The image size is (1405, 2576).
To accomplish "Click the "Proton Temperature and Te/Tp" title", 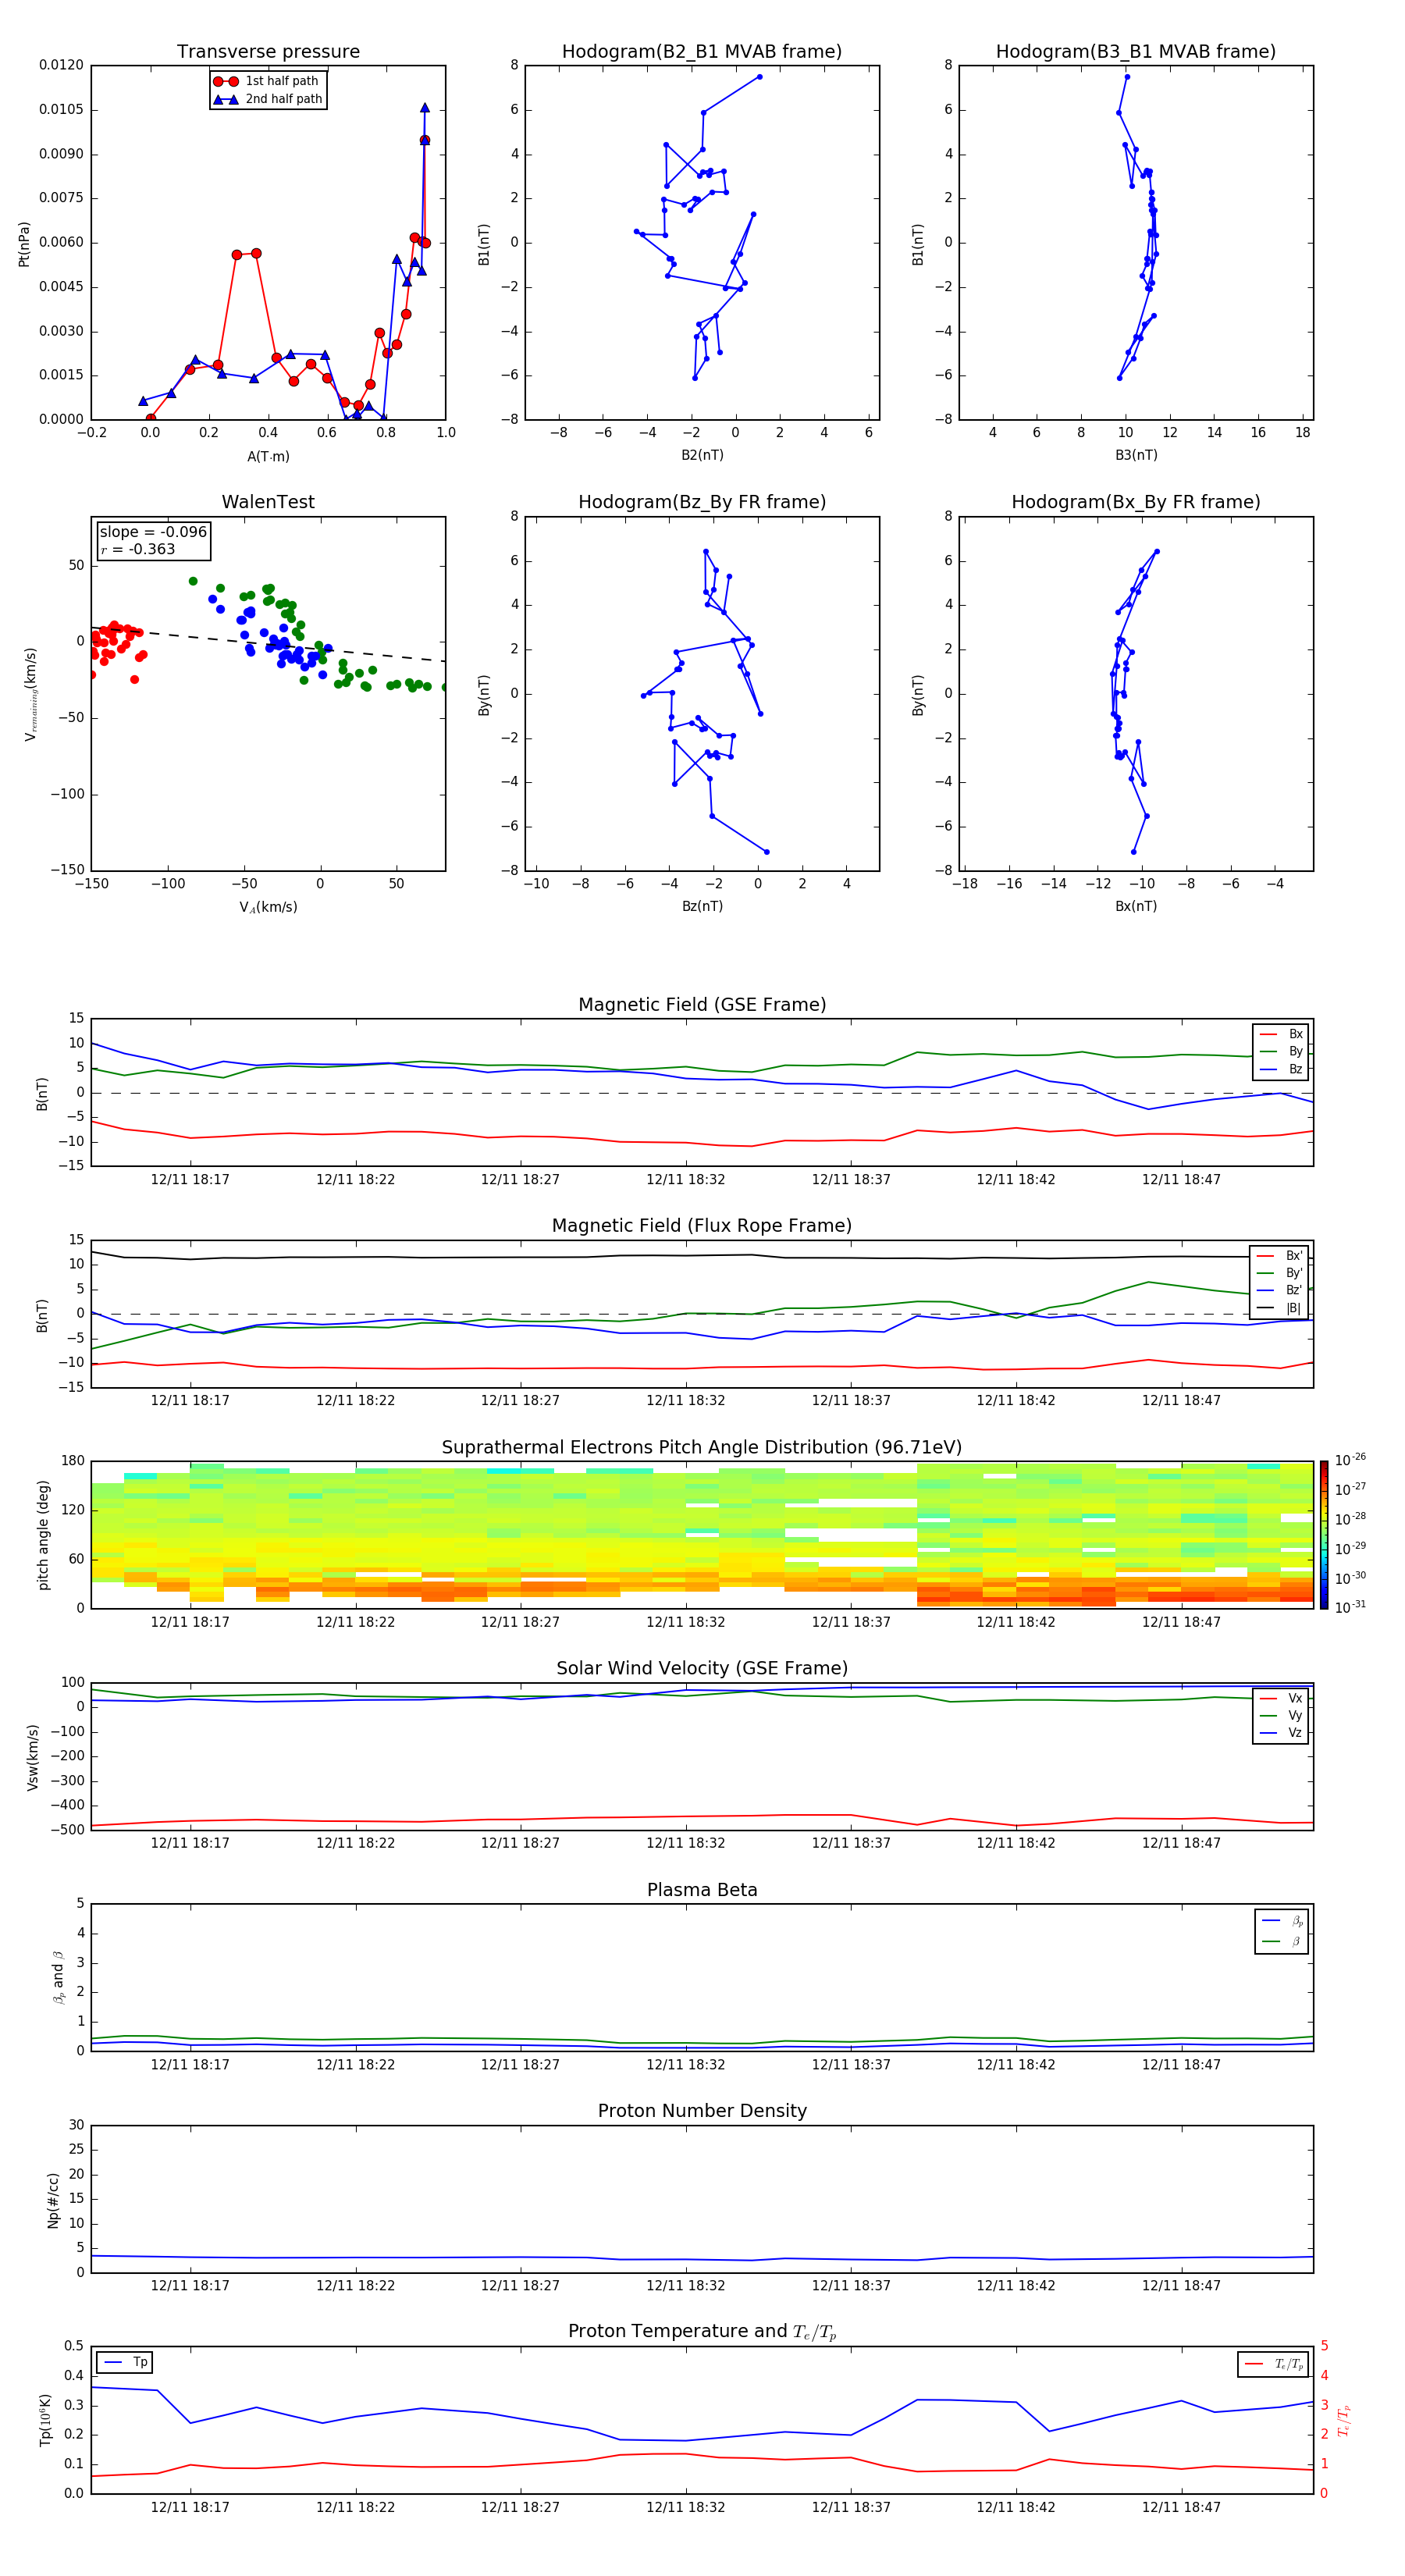I will (x=702, y=2332).
